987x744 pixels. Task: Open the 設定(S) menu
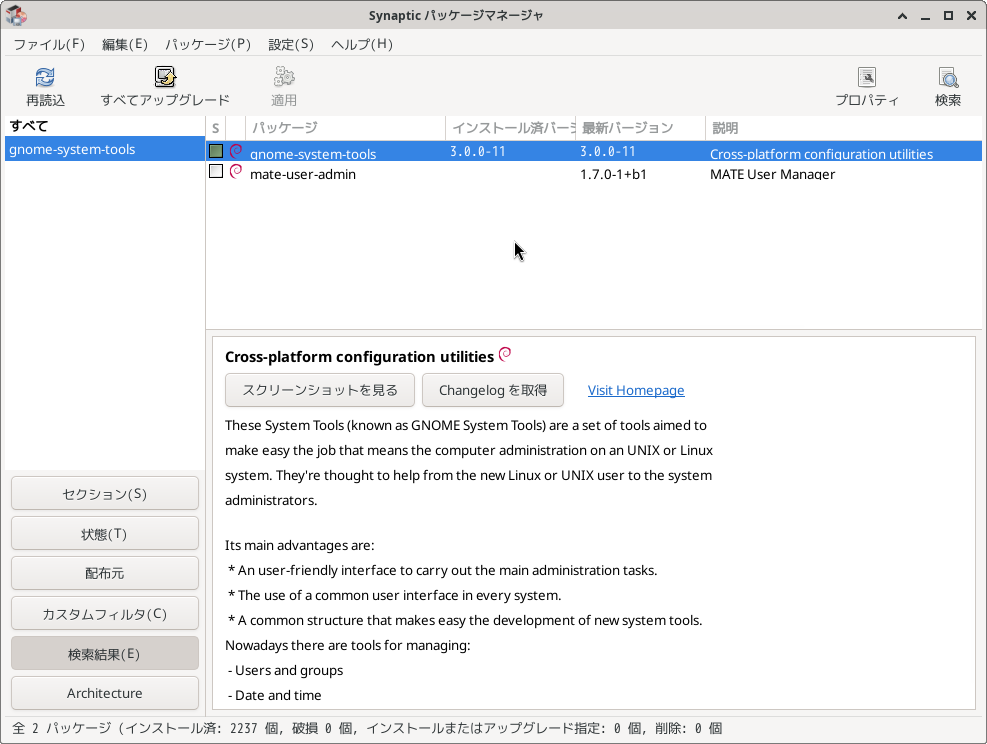[291, 44]
